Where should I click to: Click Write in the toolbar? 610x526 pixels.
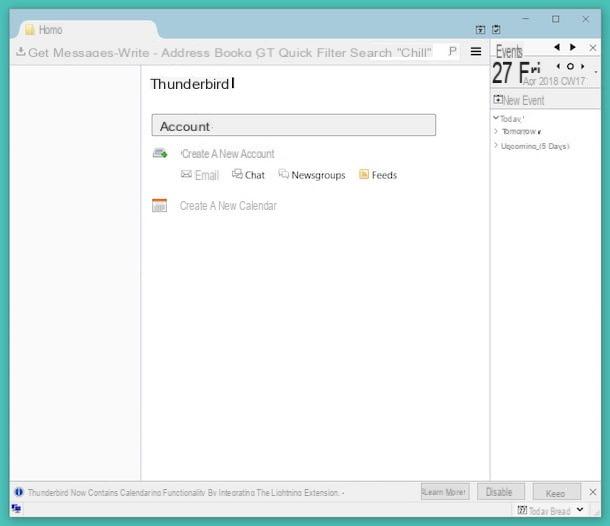pyautogui.click(x=134, y=53)
